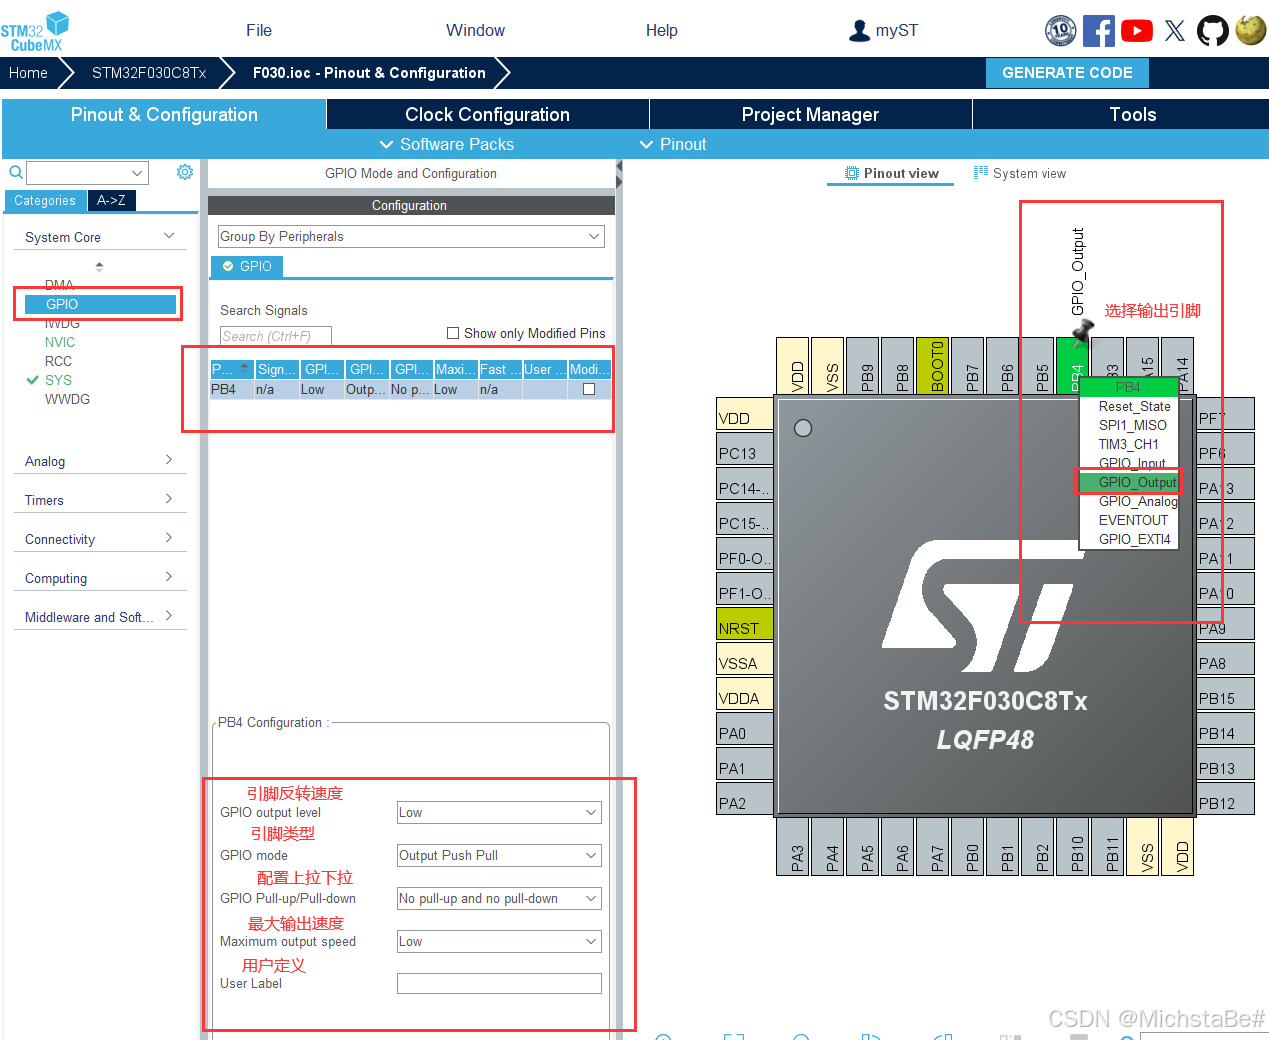Open the Window menu
The height and width of the screenshot is (1040, 1269).
point(475,30)
